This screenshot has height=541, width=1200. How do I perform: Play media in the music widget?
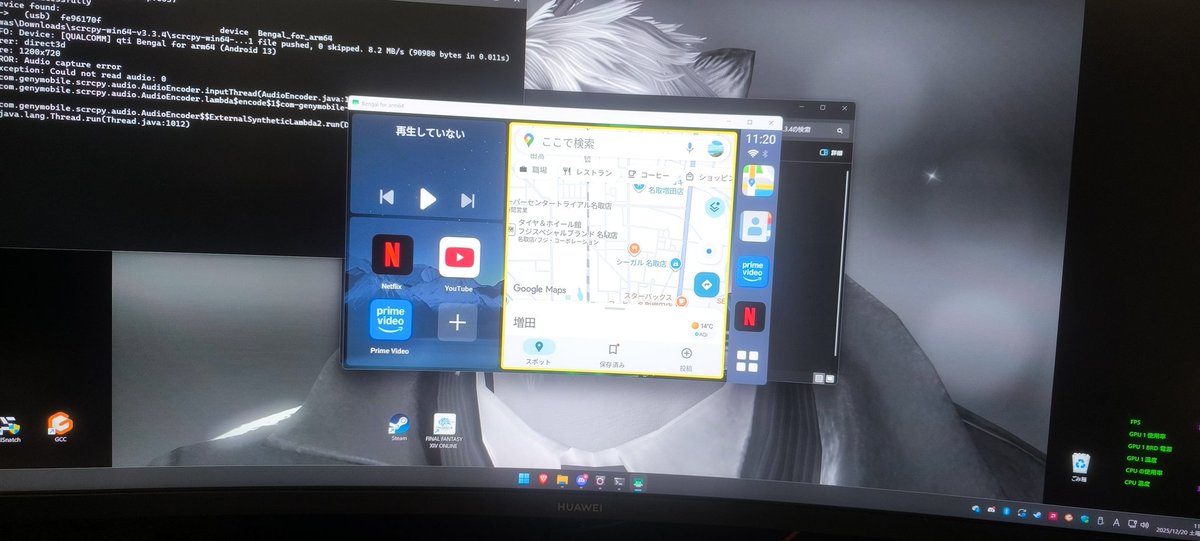point(427,198)
